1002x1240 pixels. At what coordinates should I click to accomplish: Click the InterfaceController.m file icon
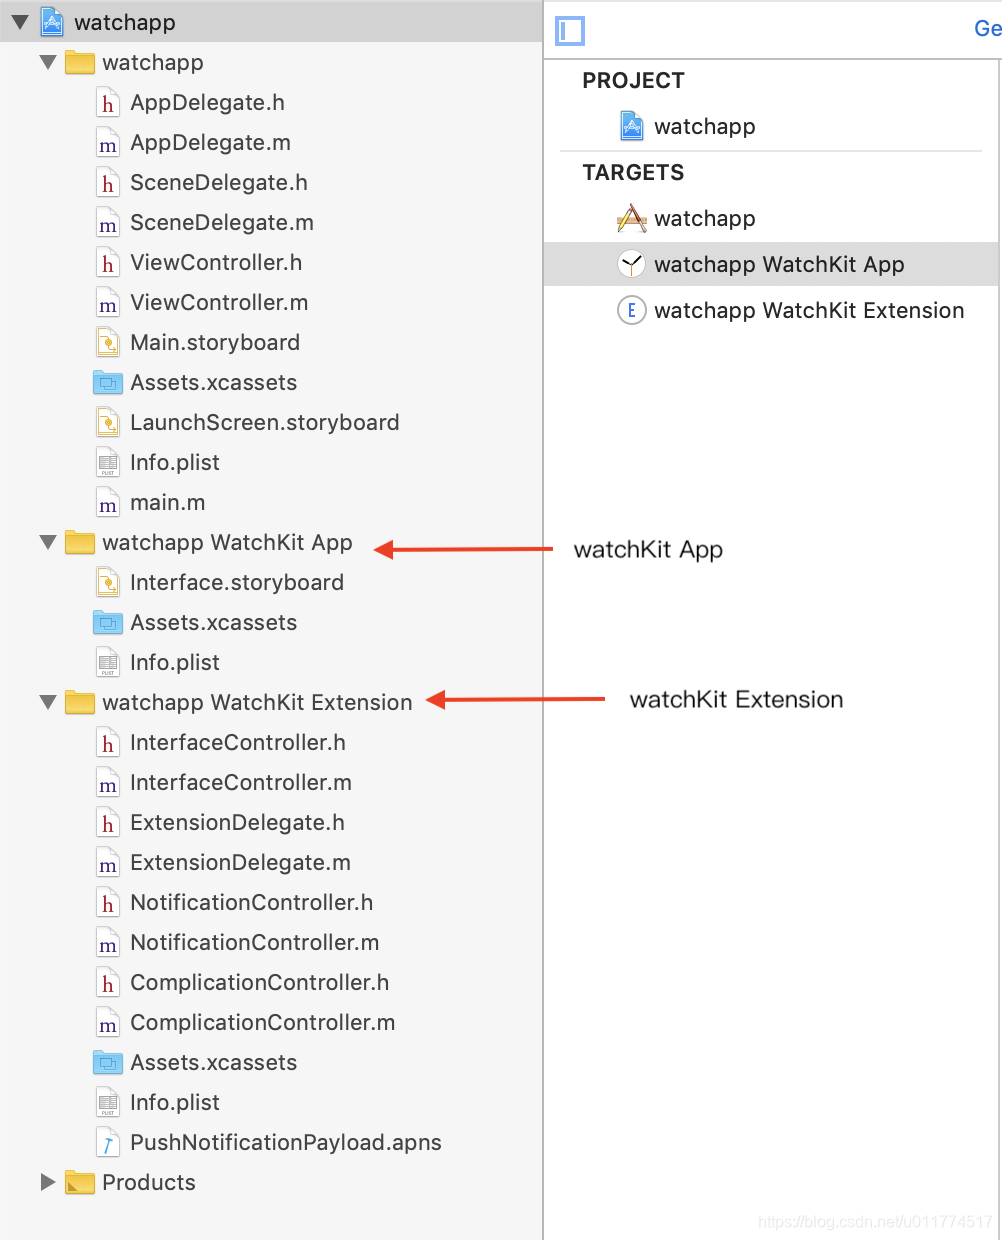108,782
